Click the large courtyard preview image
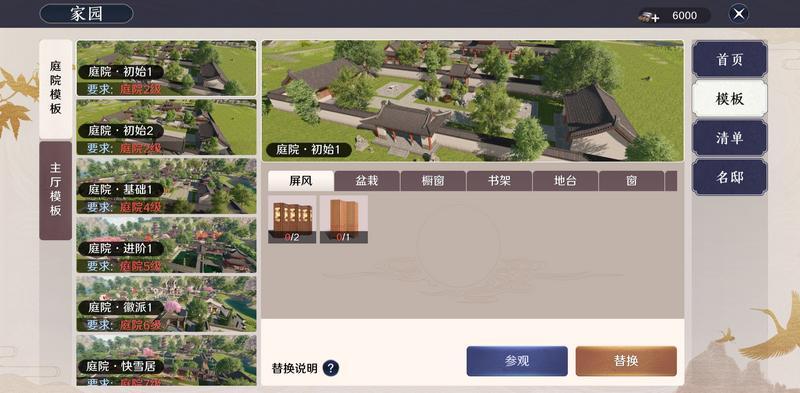This screenshot has width=800, height=393. click(x=472, y=101)
